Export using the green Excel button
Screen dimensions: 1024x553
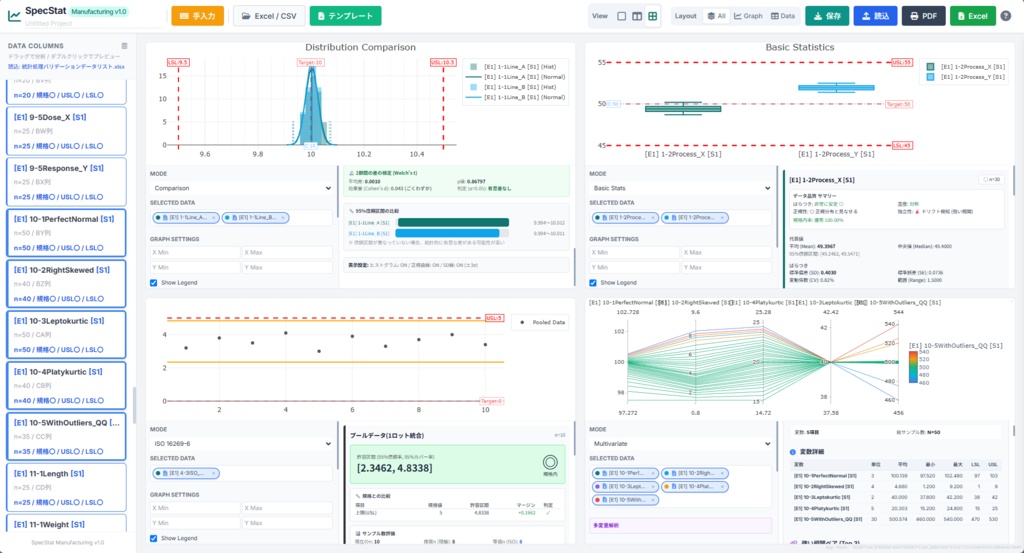[972, 16]
